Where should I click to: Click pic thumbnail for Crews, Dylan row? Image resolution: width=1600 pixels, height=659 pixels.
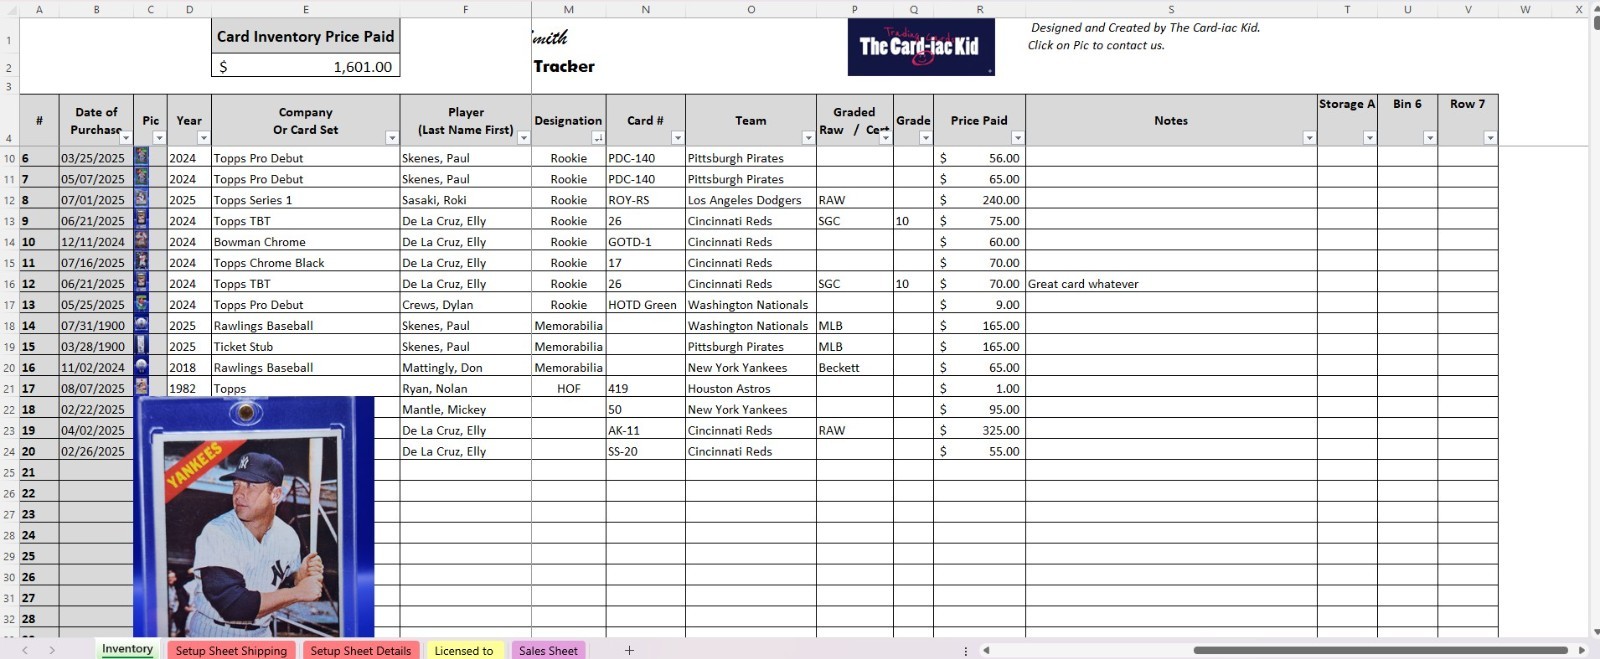point(141,304)
